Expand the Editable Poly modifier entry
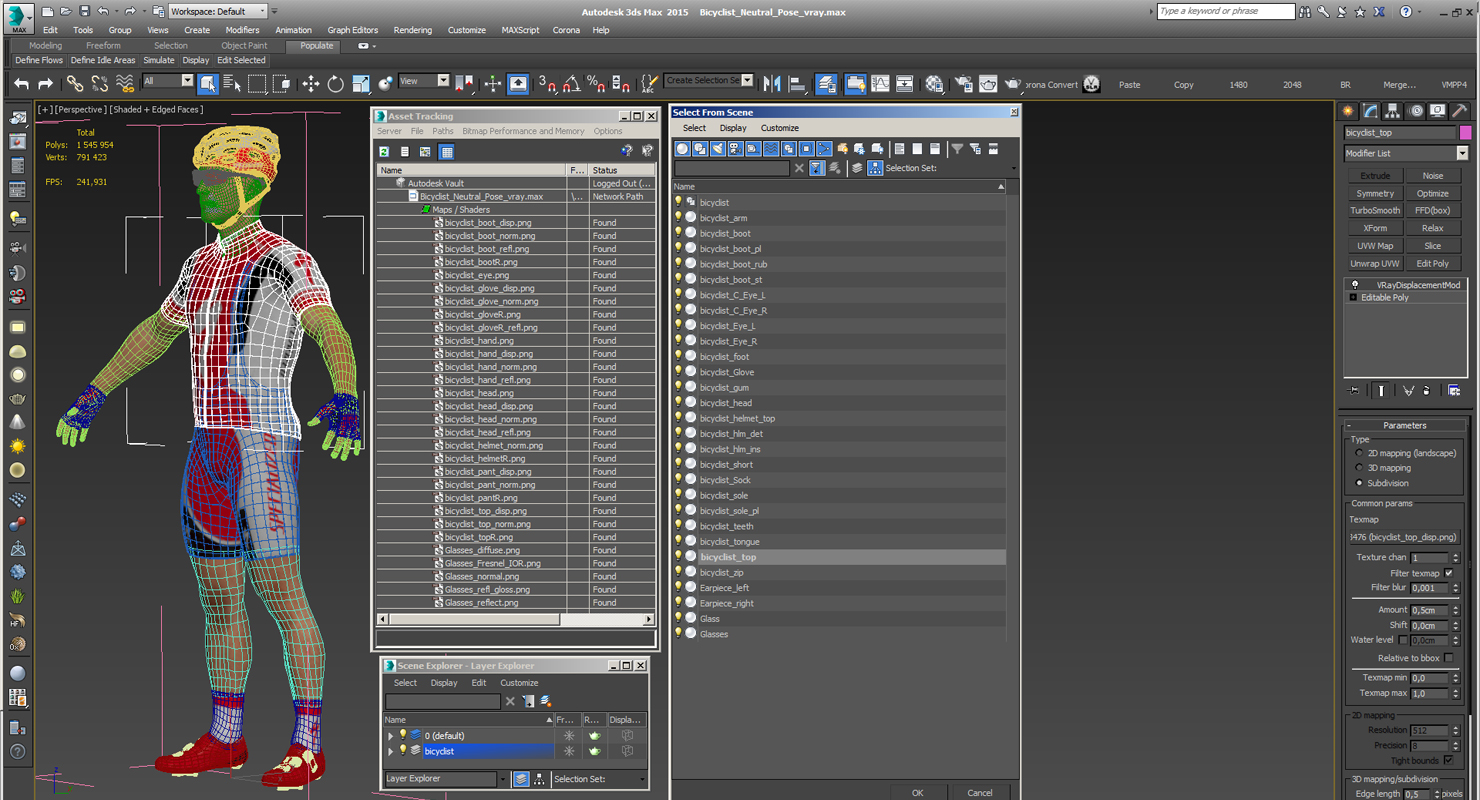The height and width of the screenshot is (800, 1480). pyautogui.click(x=1354, y=298)
